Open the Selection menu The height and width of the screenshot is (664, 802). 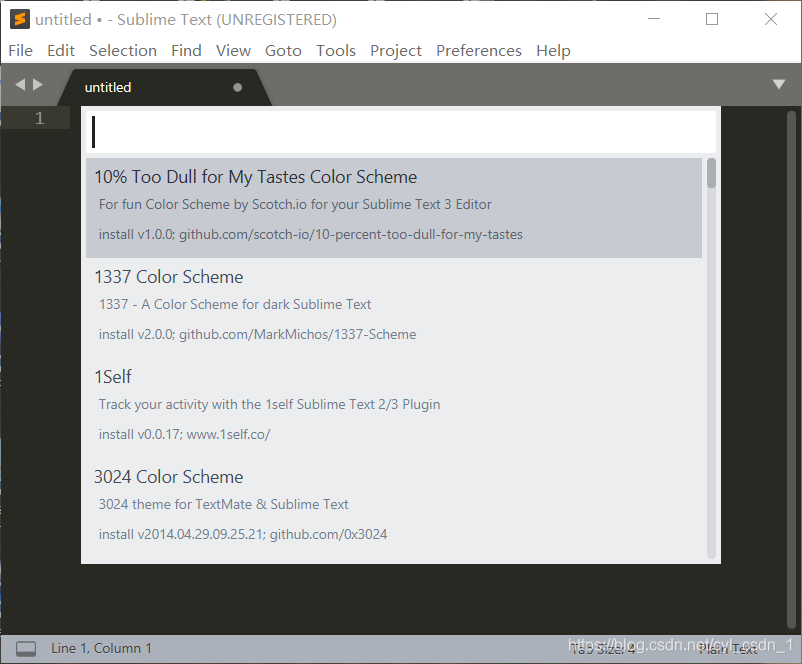tap(123, 51)
